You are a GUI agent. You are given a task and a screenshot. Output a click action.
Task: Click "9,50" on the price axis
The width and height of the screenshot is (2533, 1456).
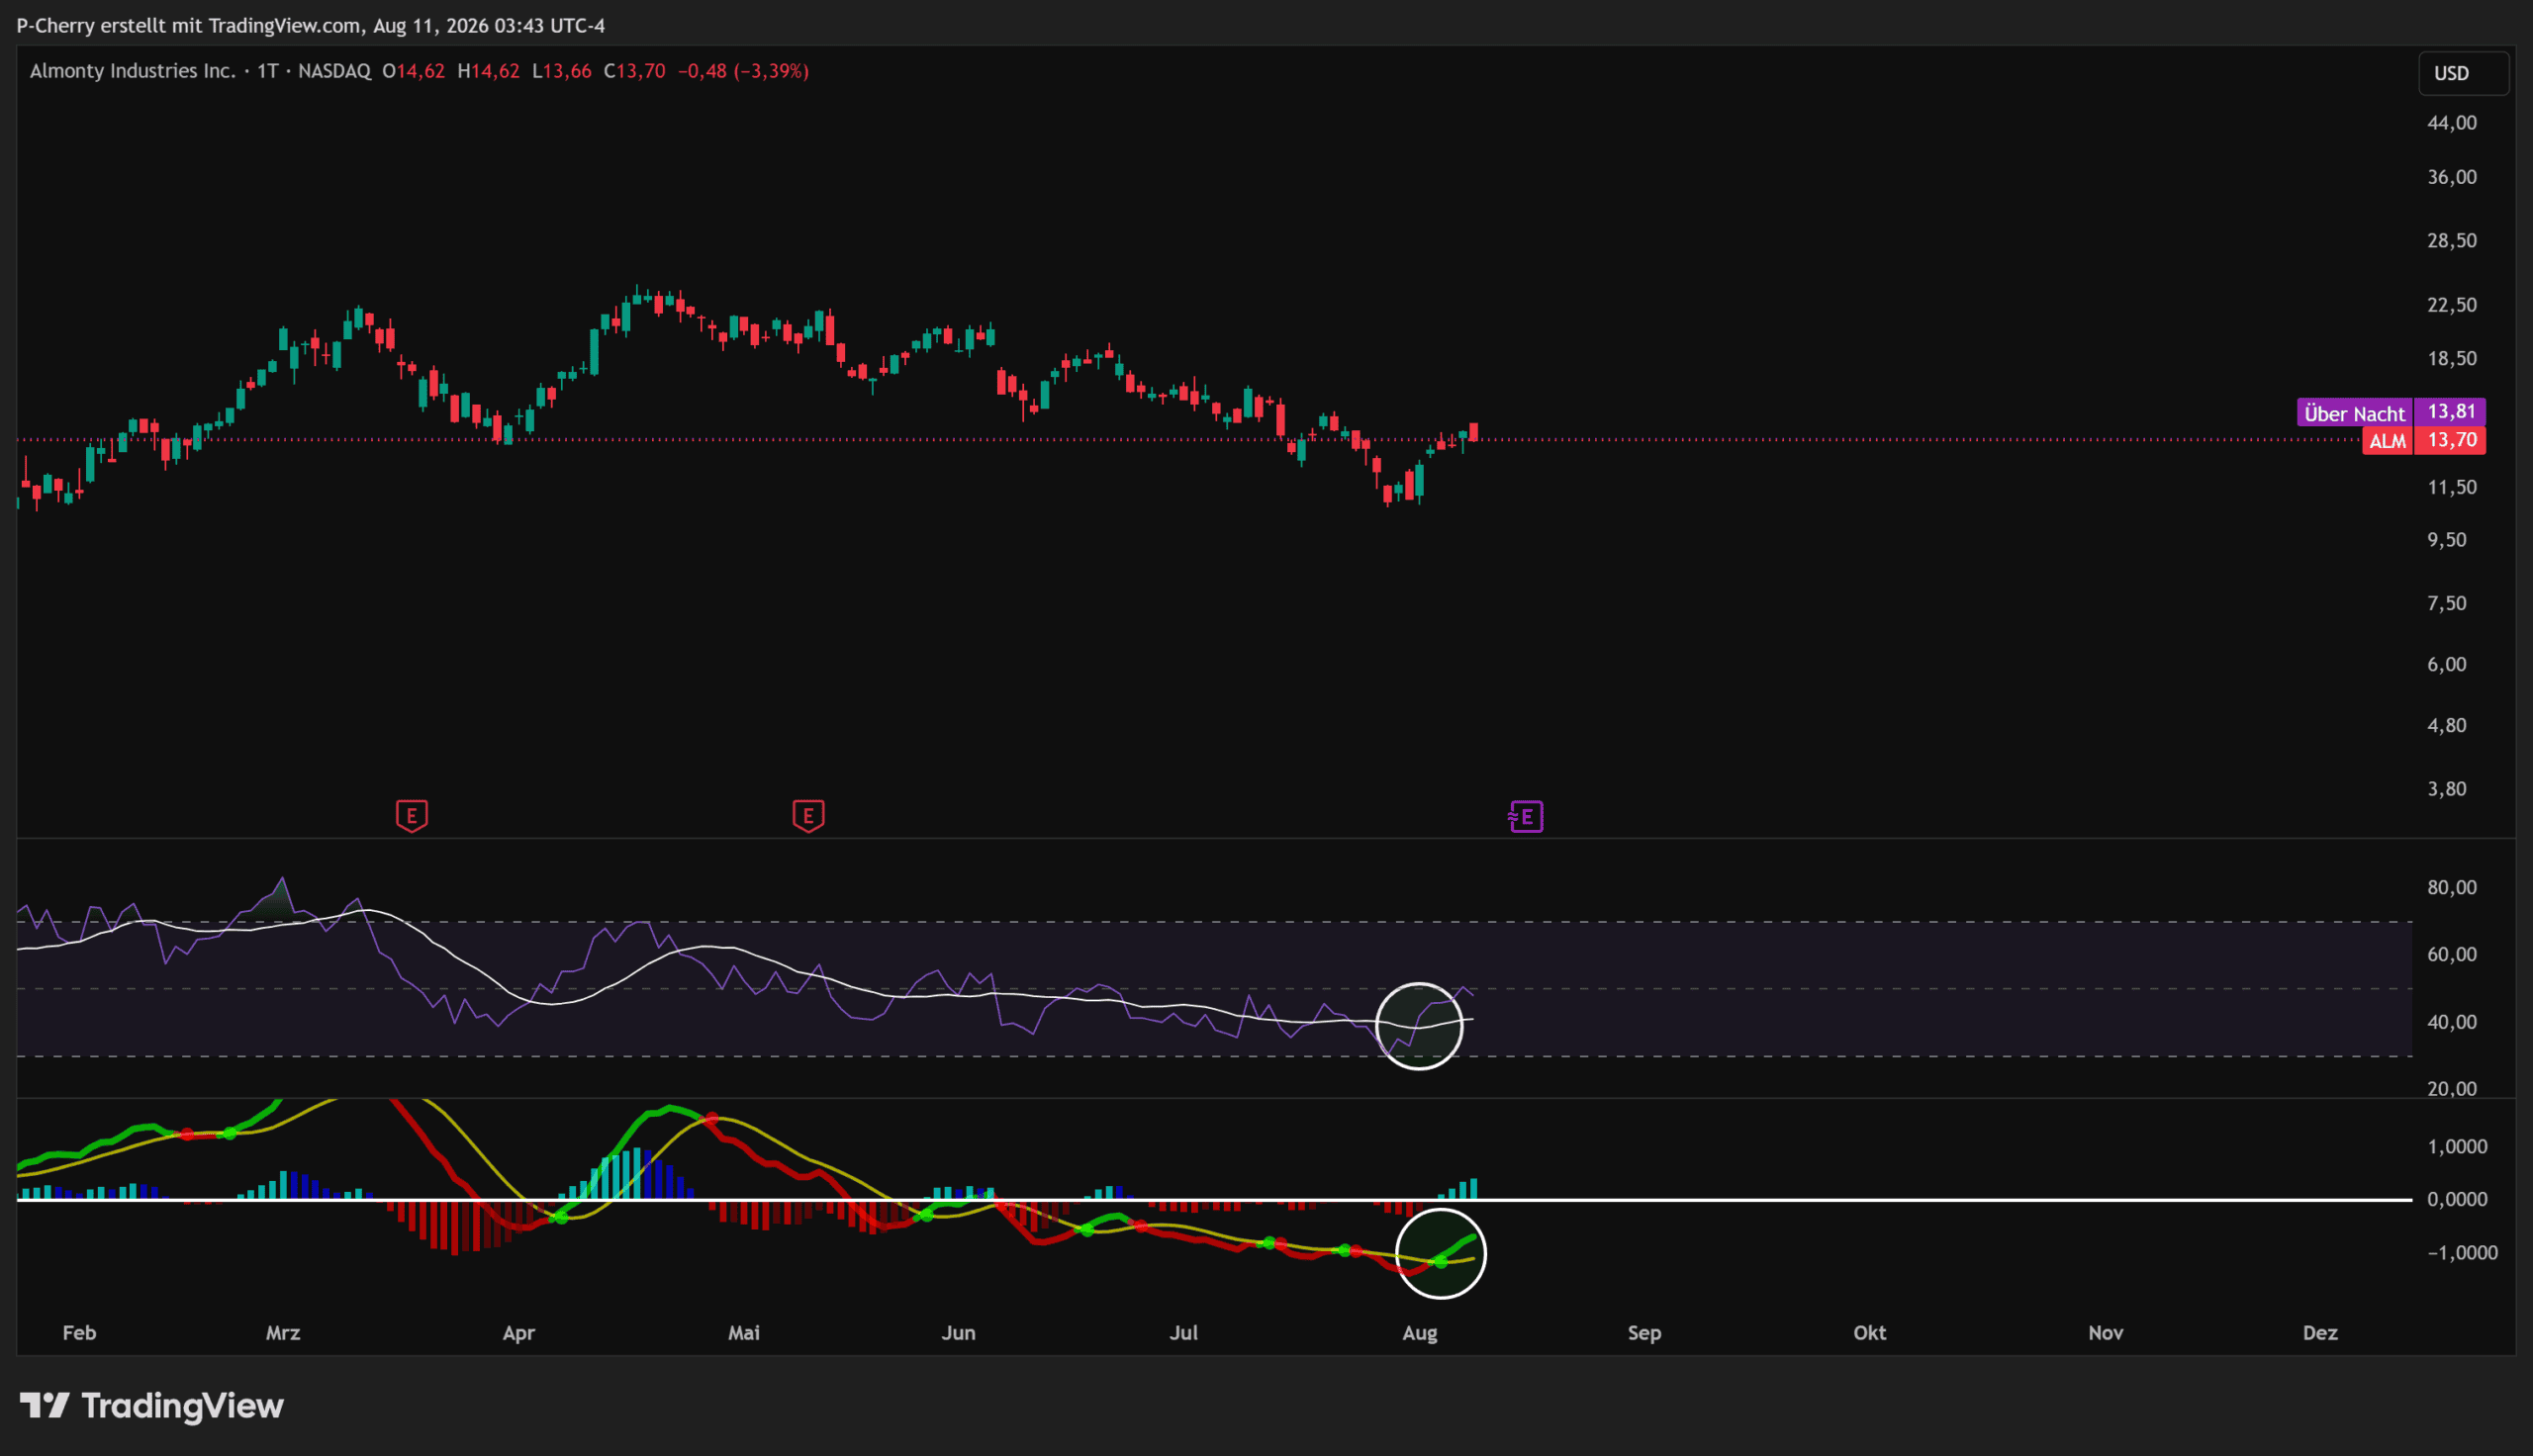2447,540
